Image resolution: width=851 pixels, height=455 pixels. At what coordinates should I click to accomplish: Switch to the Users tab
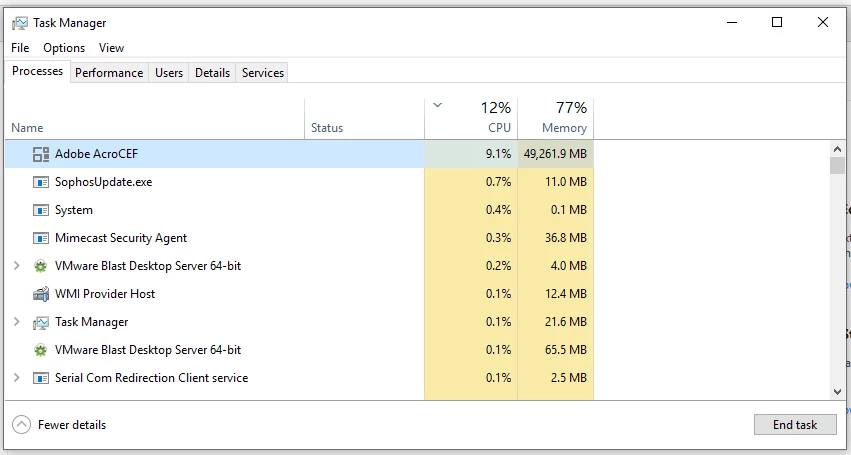pos(169,73)
